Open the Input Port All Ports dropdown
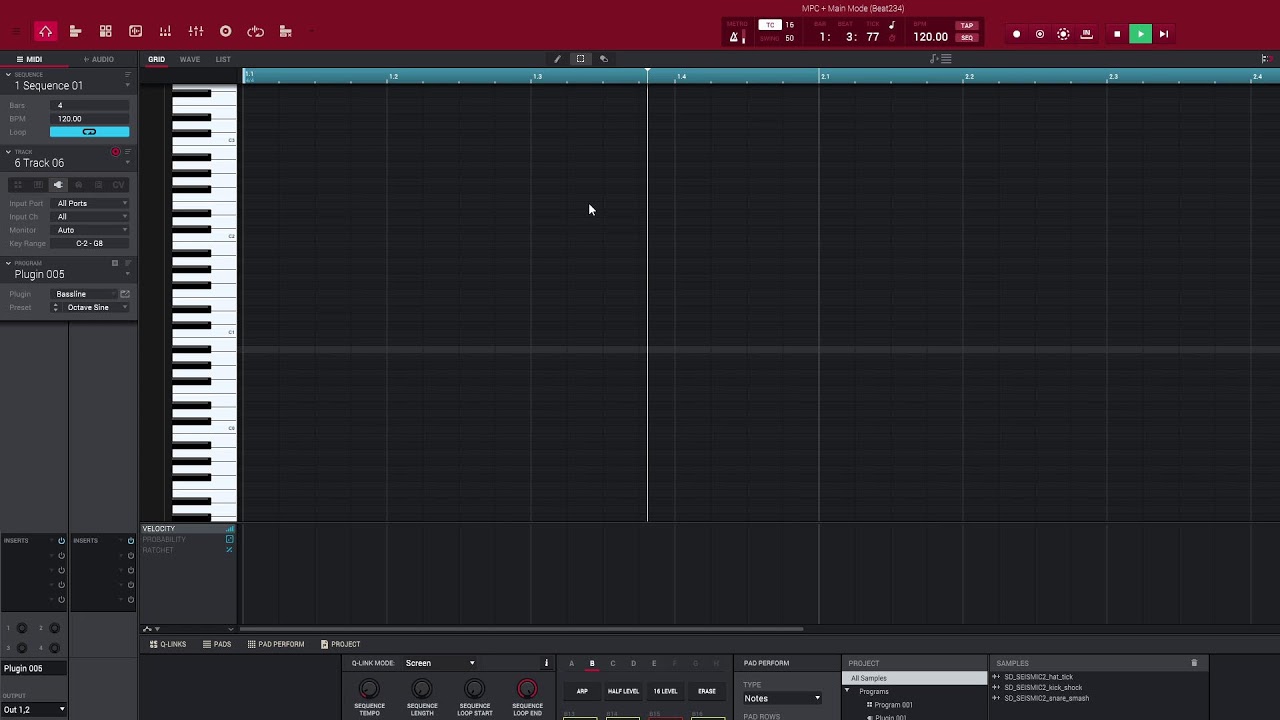The width and height of the screenshot is (1280, 720). 90,203
